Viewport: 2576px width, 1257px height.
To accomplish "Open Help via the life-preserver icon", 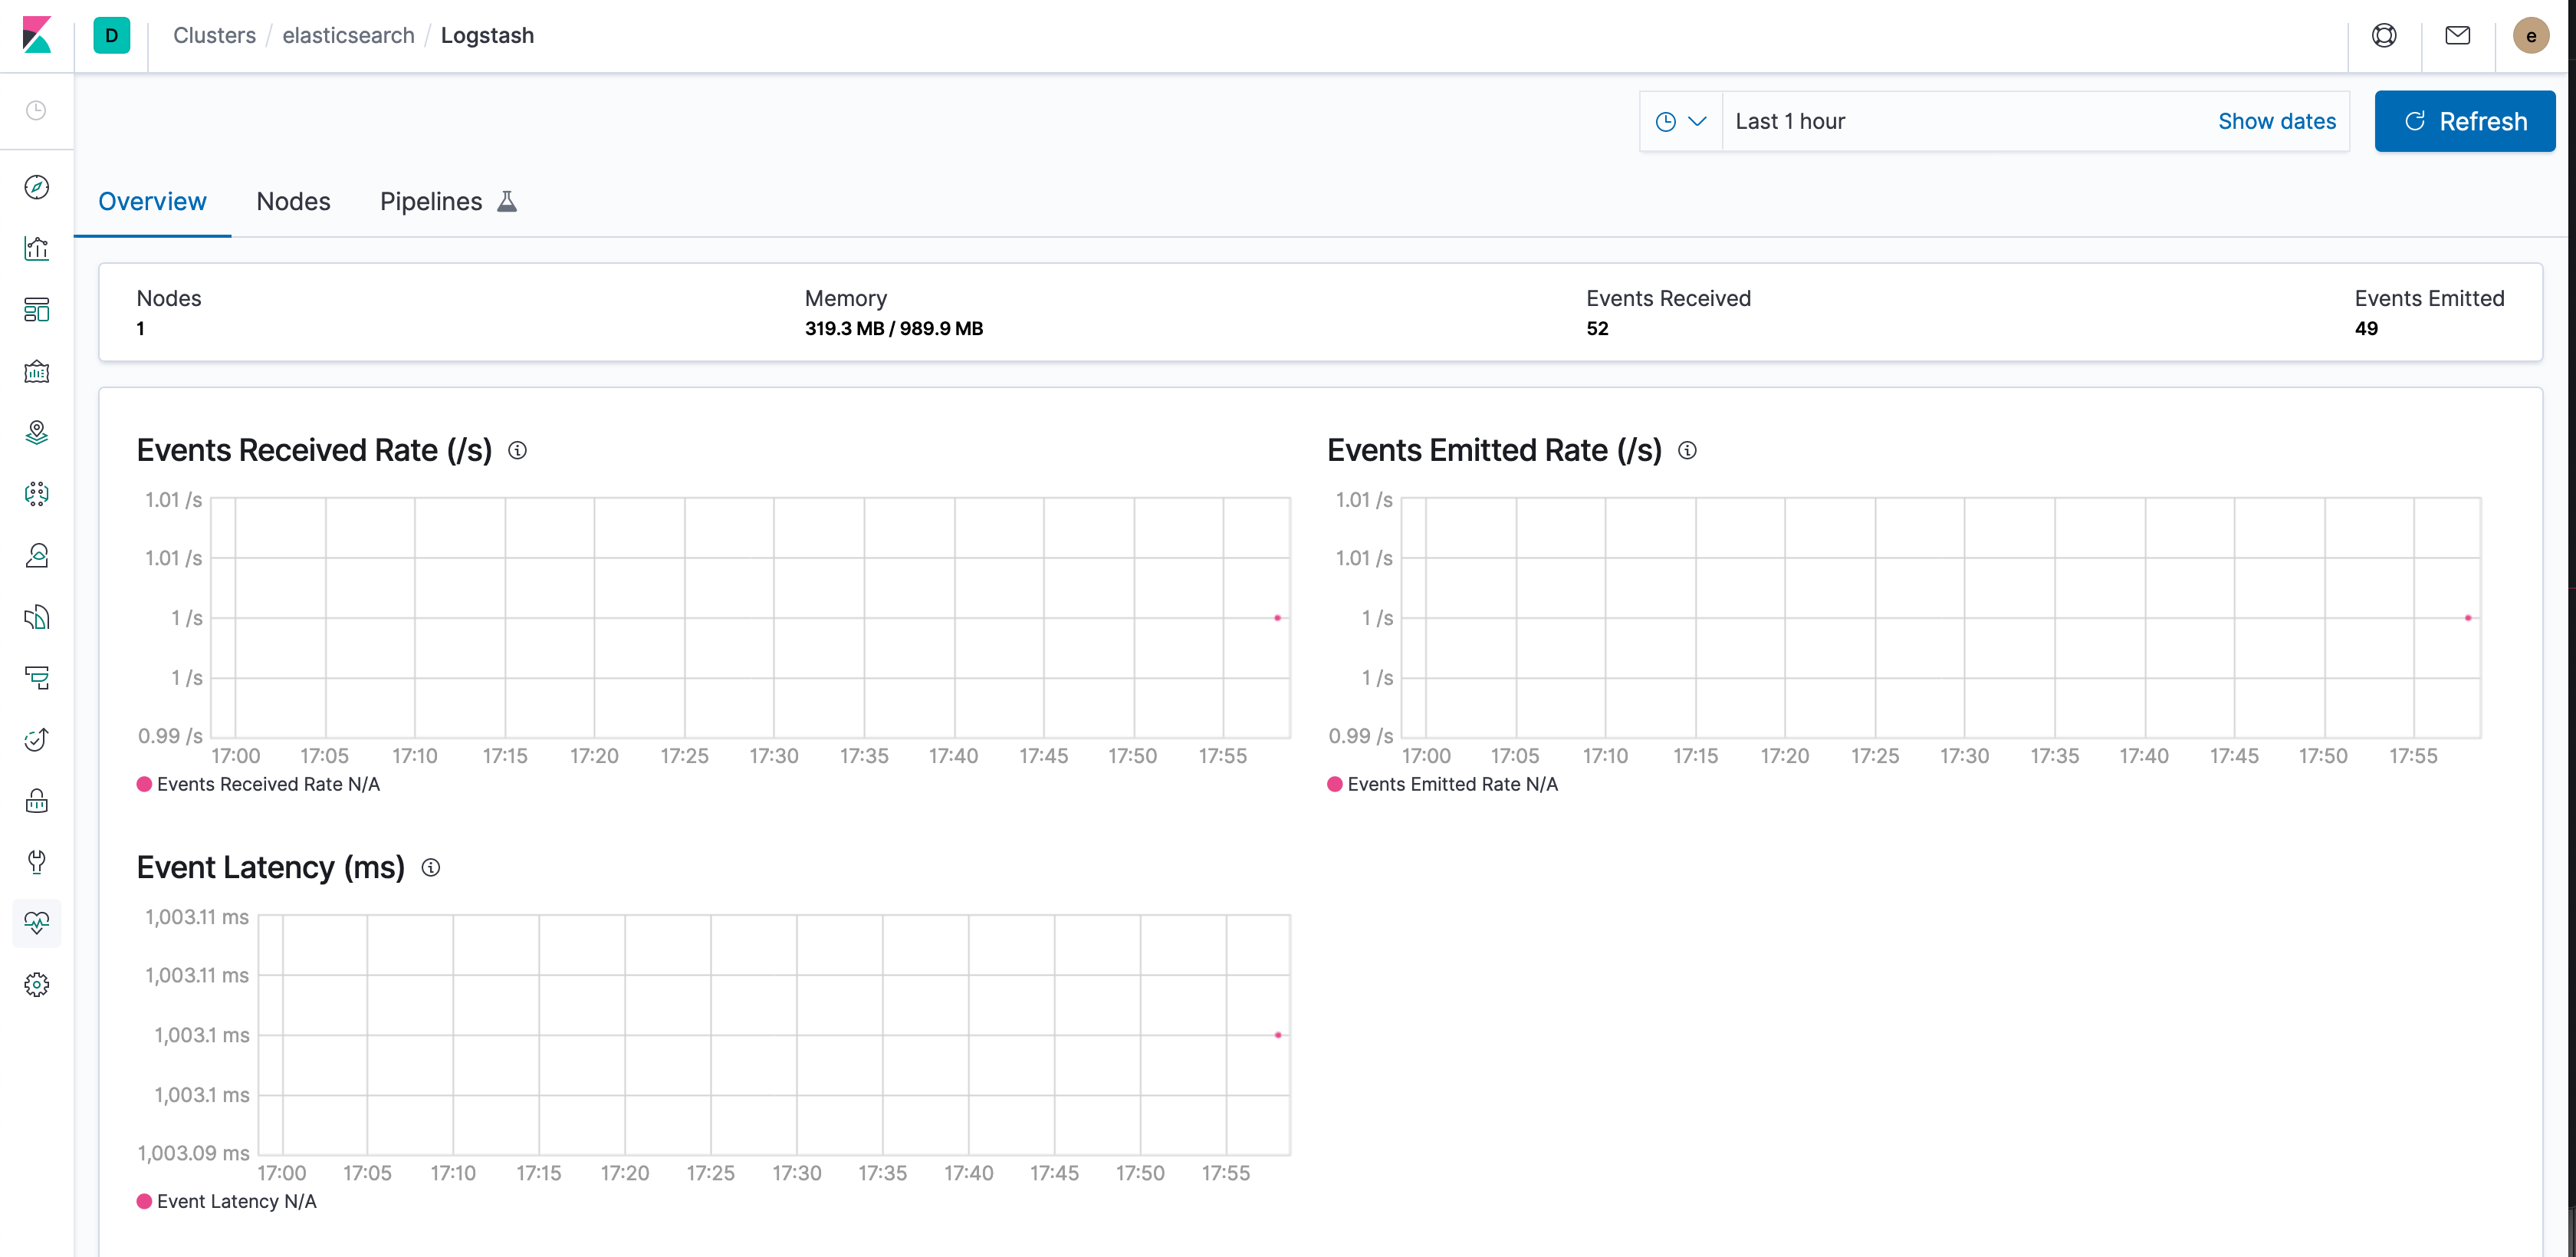I will click(x=2385, y=35).
